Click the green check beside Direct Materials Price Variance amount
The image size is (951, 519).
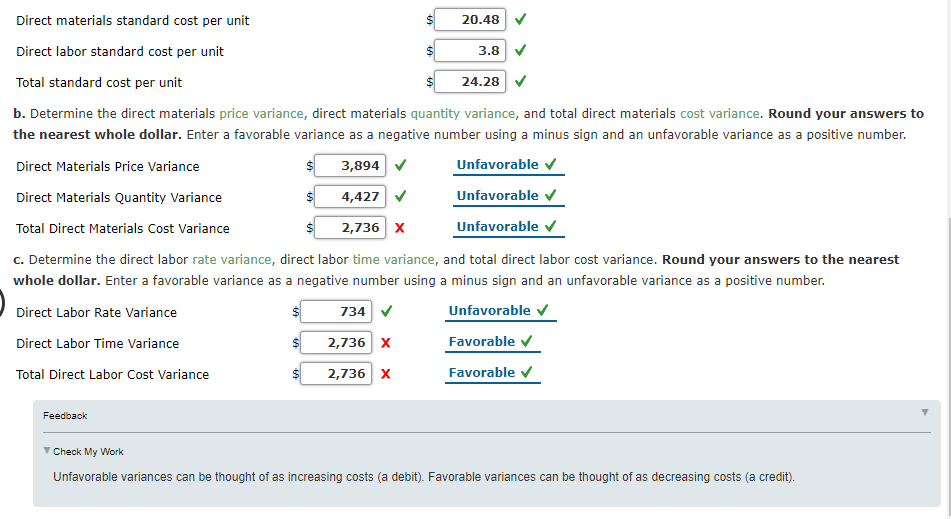pyautogui.click(x=400, y=165)
